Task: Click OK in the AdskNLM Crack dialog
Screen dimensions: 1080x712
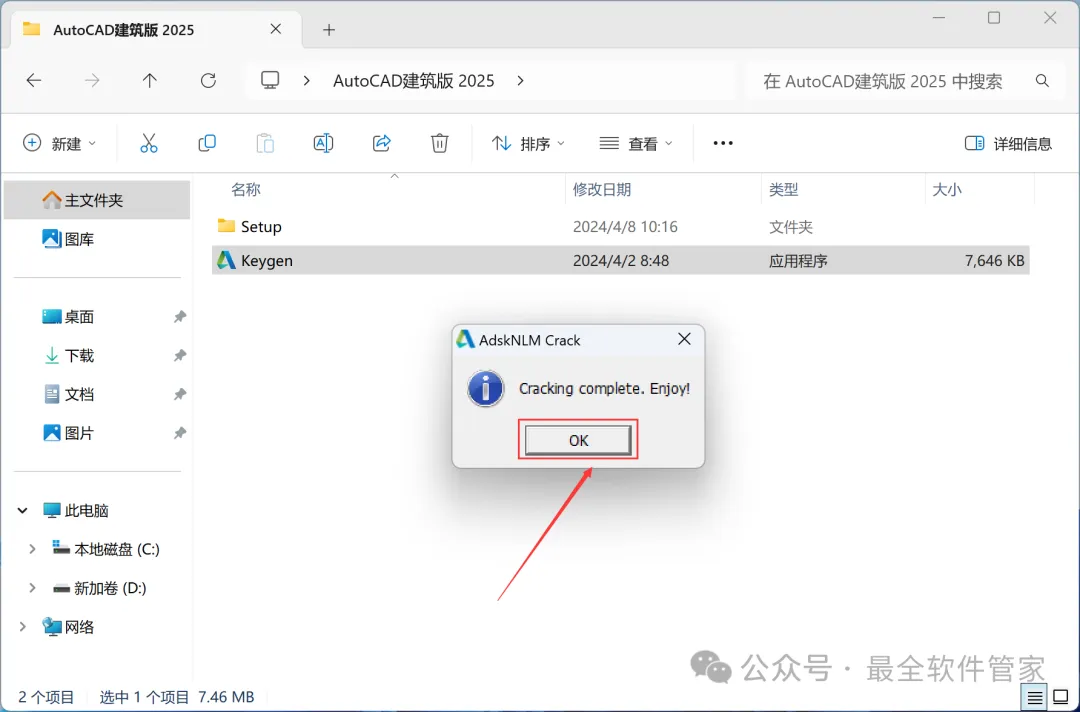Action: click(x=578, y=441)
